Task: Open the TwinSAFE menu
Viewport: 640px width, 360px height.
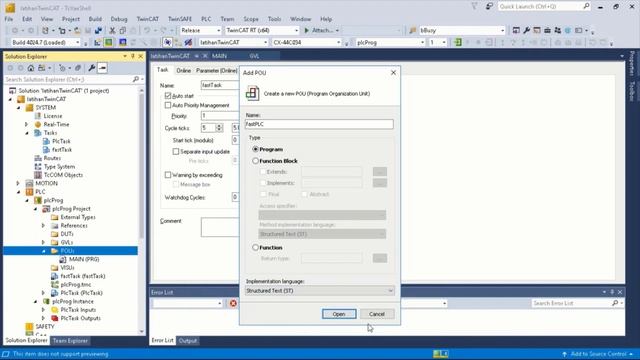Action: click(x=180, y=19)
